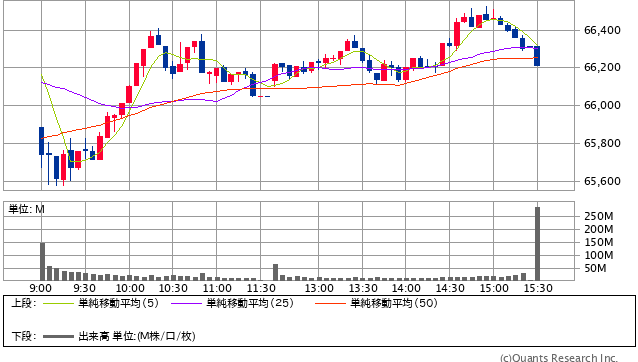Select the 単純移動平均(25) legend label
Viewport: 638px width, 362px height.
tap(250, 303)
